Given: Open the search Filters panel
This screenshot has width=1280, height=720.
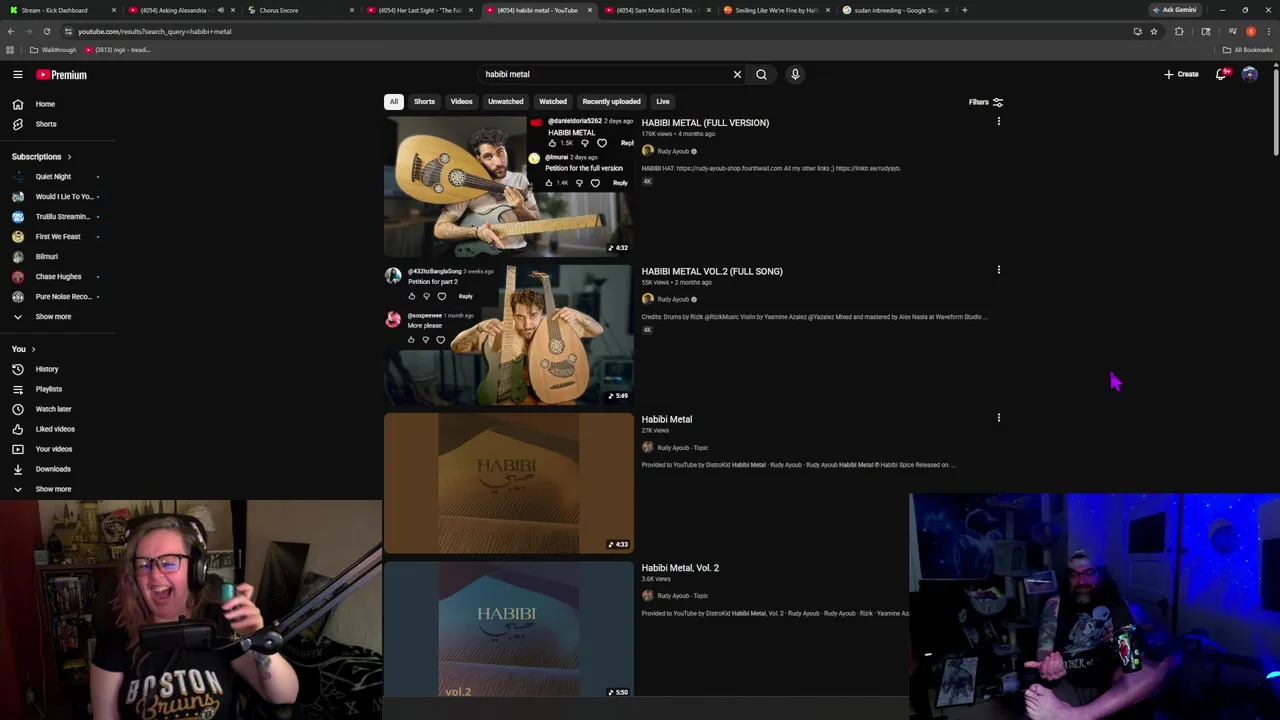Looking at the screenshot, I should pos(986,102).
